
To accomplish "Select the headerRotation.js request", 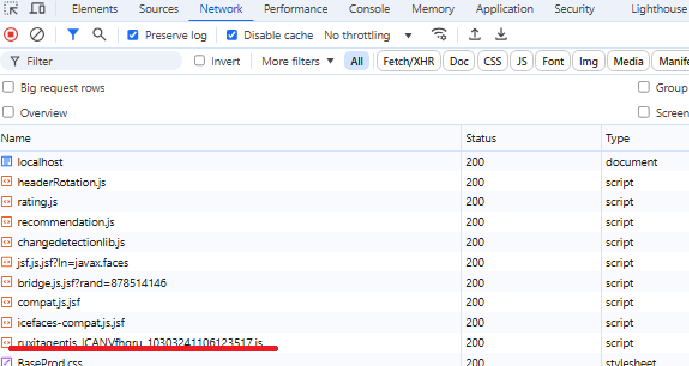I will tap(344, 182).
